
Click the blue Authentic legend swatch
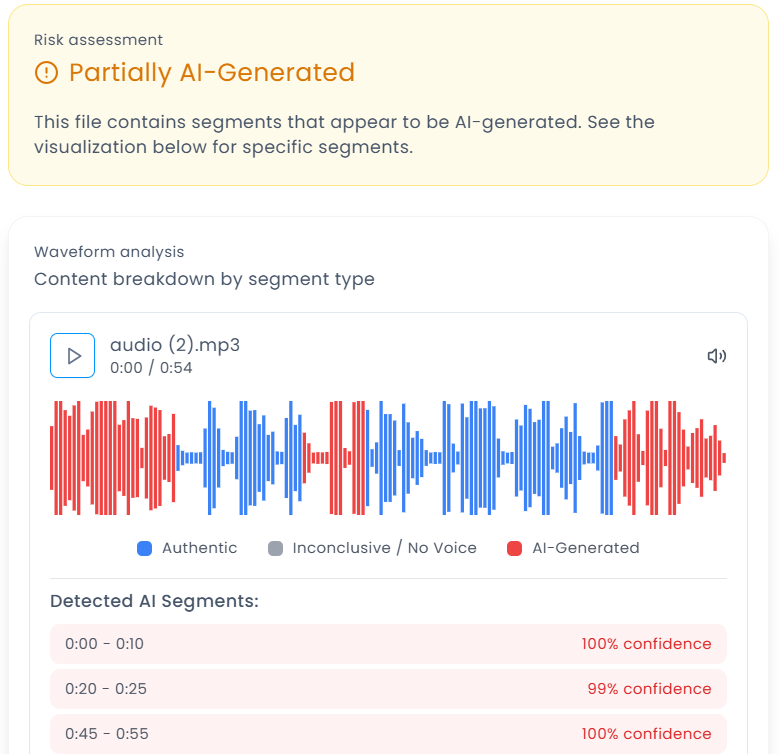pos(145,548)
